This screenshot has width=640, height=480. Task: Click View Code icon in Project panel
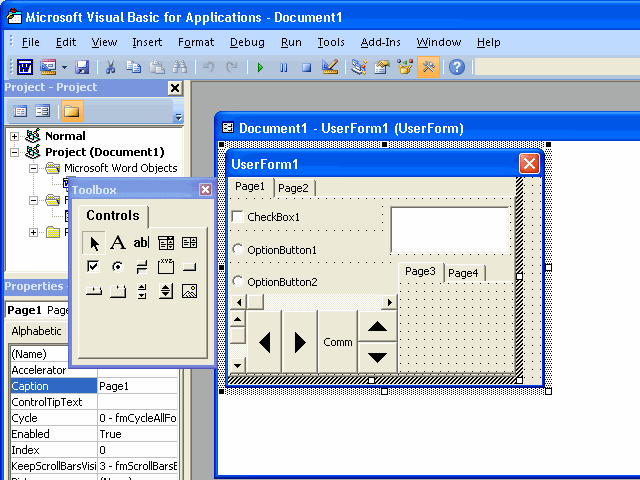[x=20, y=111]
